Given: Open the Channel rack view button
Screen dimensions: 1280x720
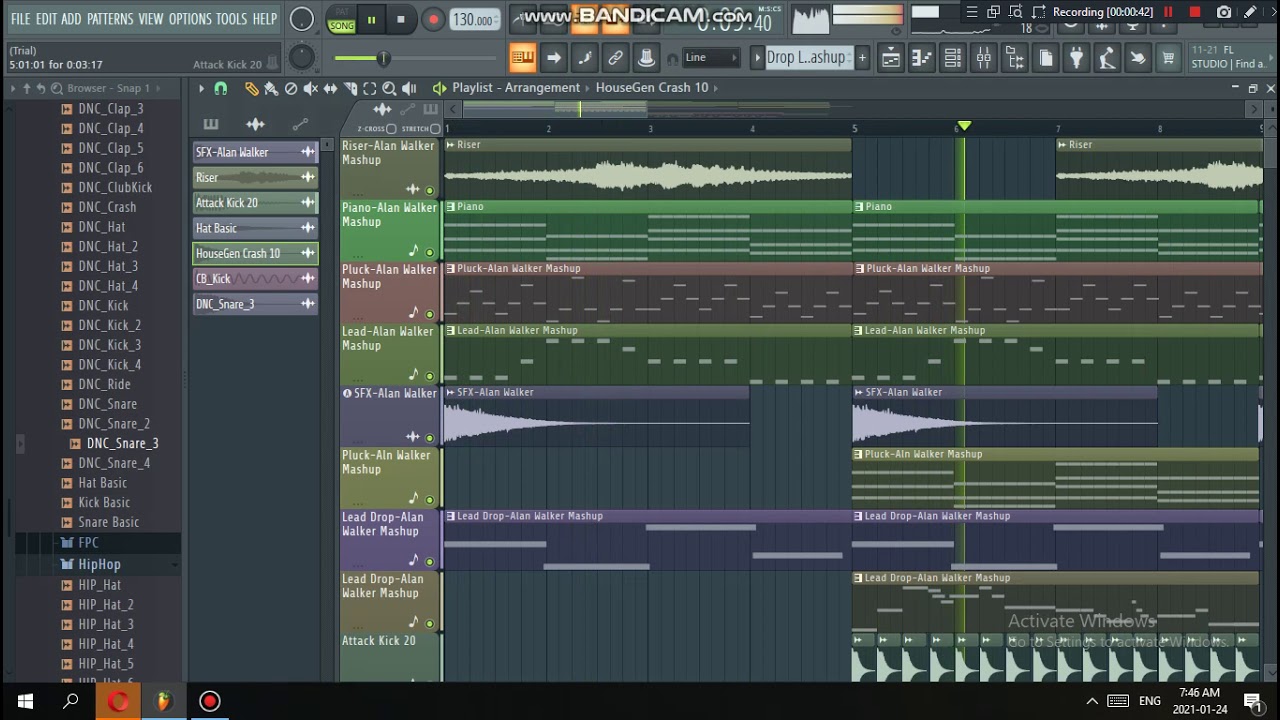Looking at the screenshot, I should click(953, 58).
